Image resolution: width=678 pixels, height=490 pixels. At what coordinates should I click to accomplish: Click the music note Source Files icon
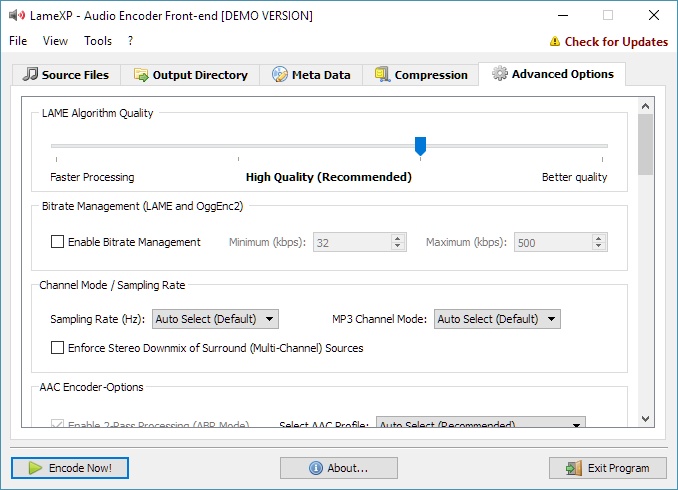pyautogui.click(x=30, y=74)
